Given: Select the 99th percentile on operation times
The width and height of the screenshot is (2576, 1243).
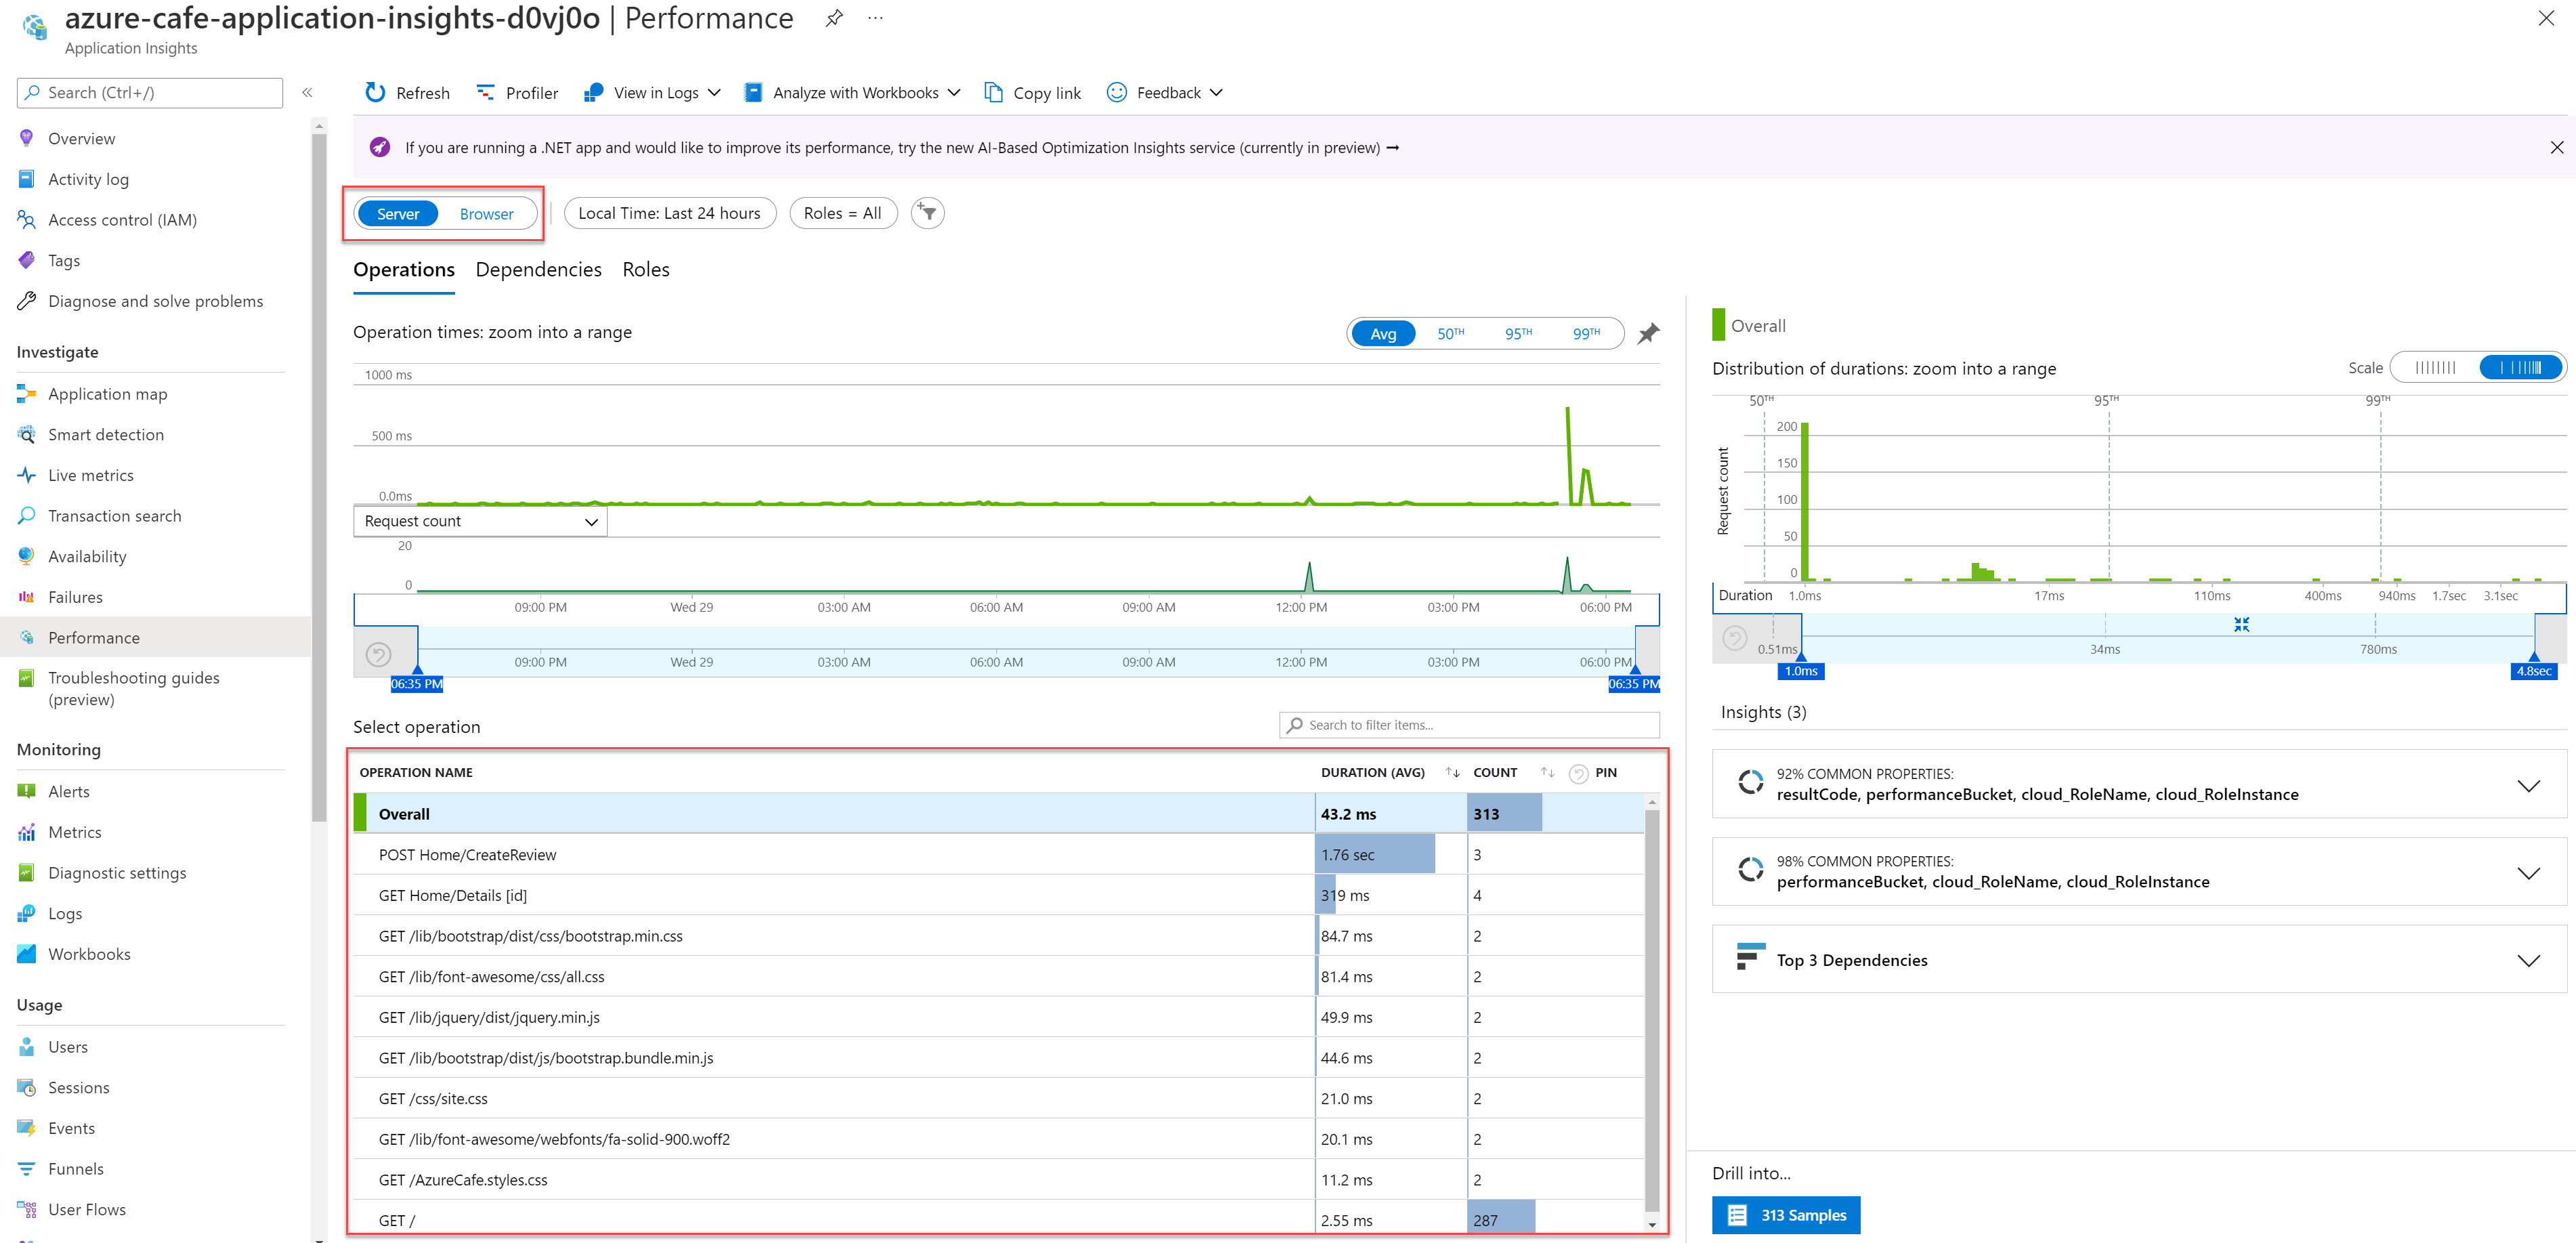Looking at the screenshot, I should [x=1587, y=333].
